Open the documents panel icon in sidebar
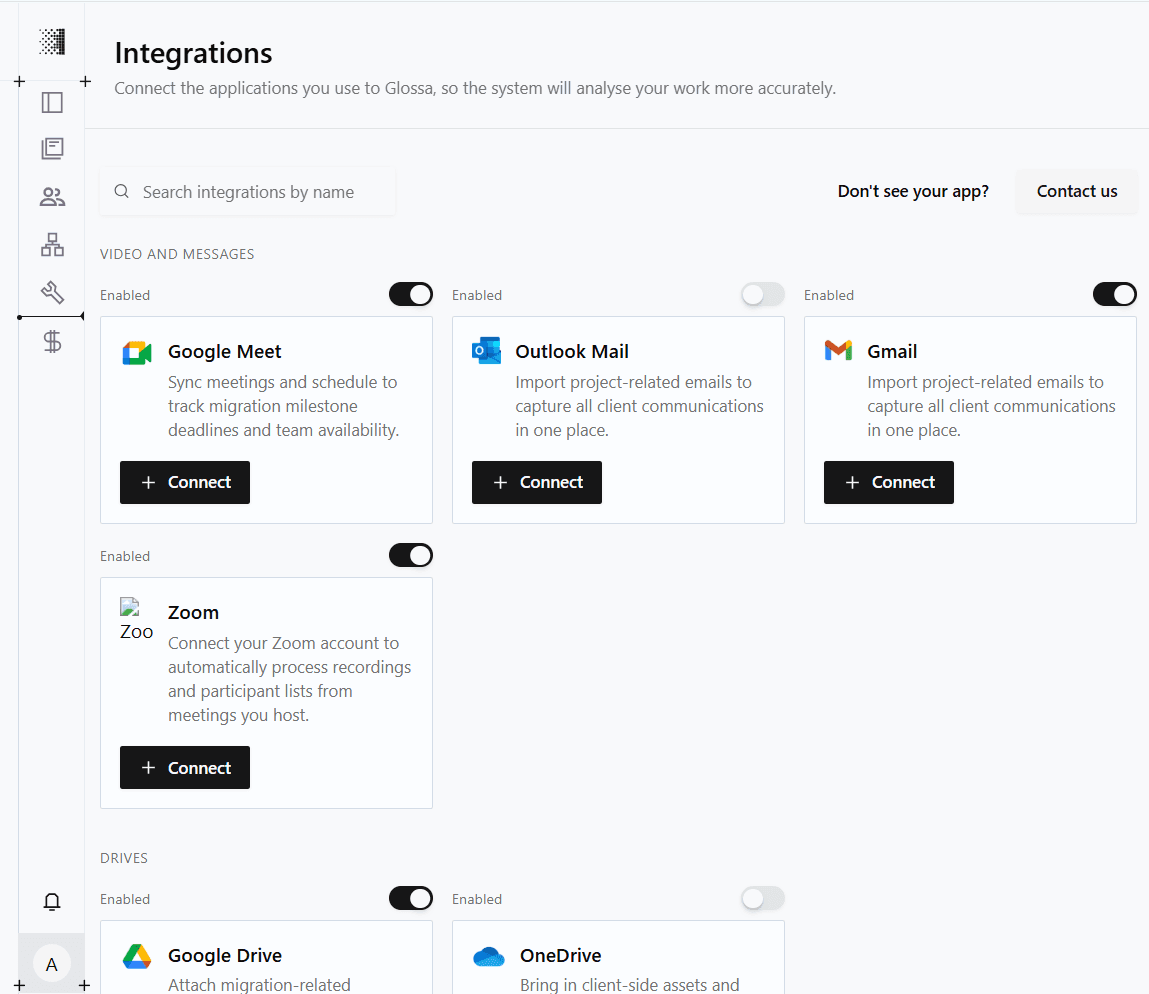The width and height of the screenshot is (1149, 994). [51, 148]
